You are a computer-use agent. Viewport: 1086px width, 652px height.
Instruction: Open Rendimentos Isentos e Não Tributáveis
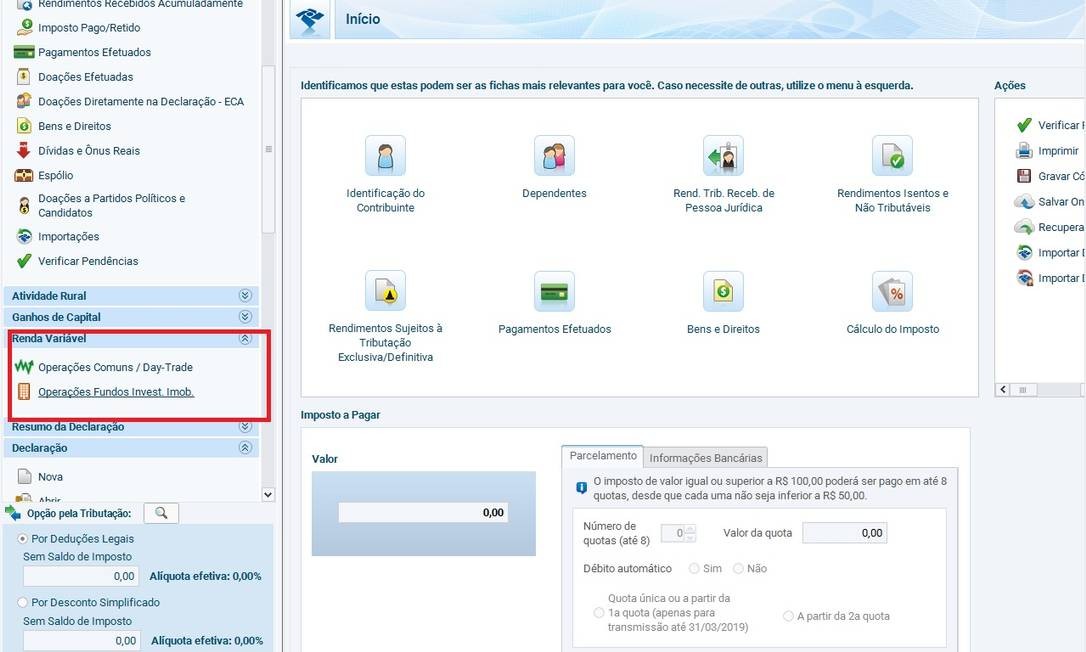click(892, 156)
